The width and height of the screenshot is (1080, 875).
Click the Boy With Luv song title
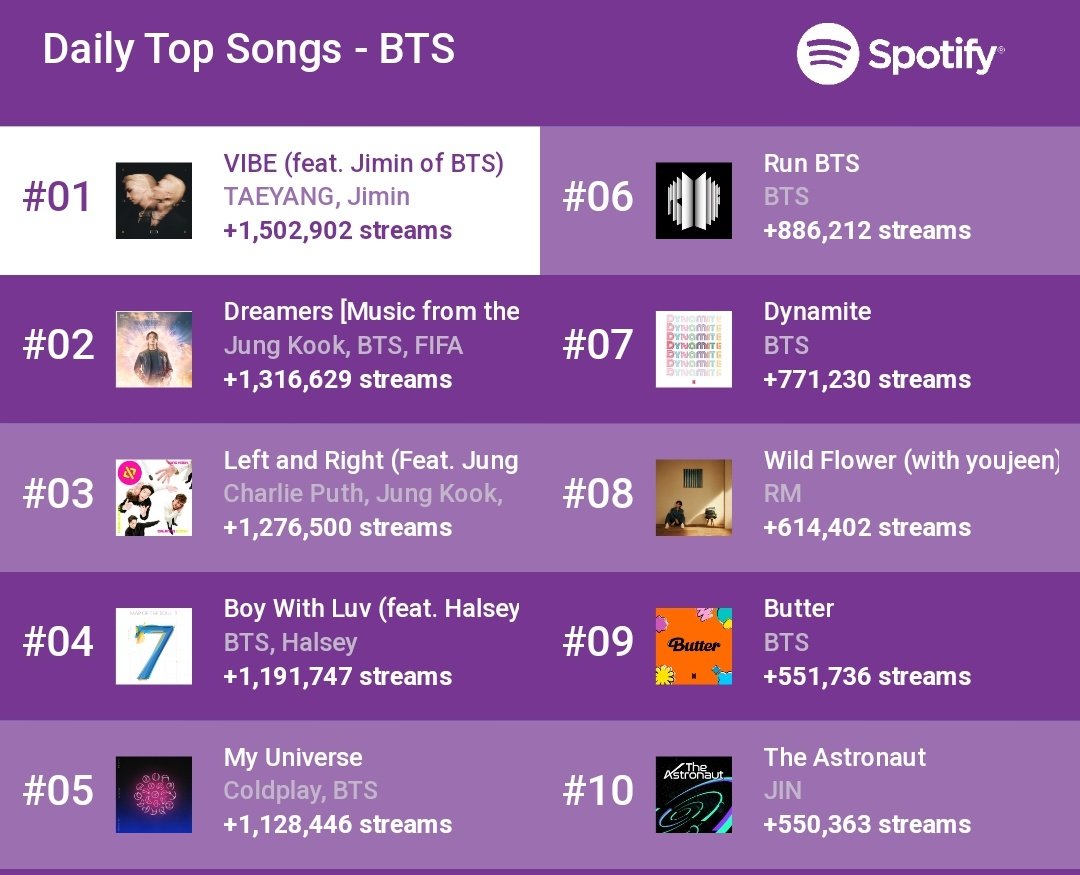pyautogui.click(x=372, y=609)
